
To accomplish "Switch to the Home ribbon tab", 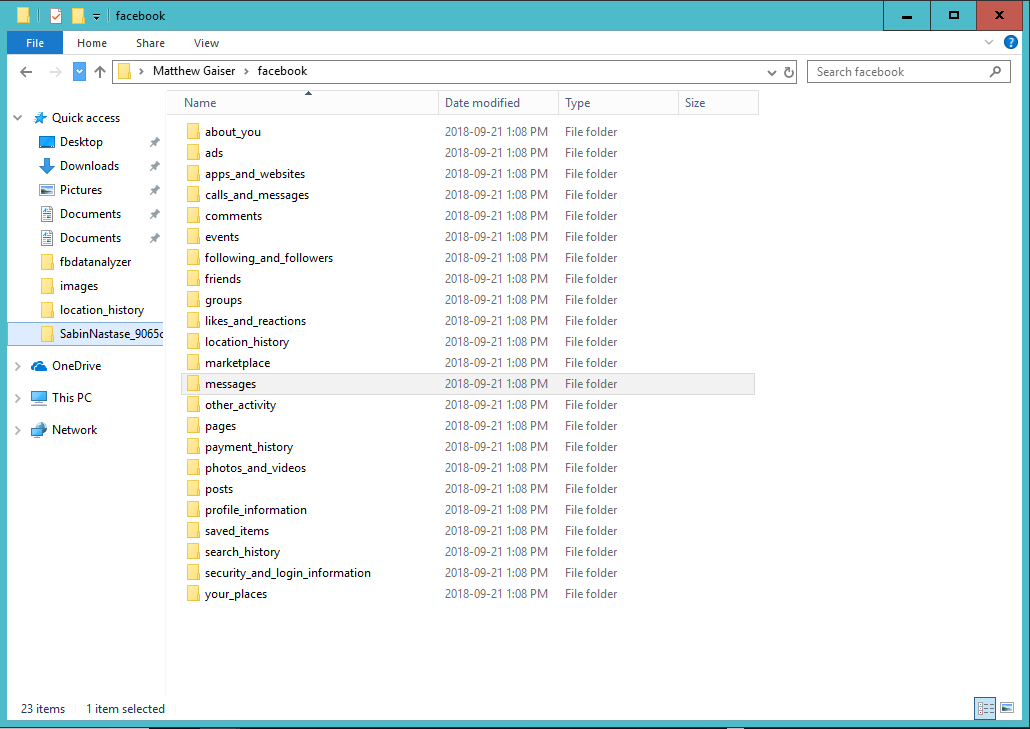I will click(92, 43).
